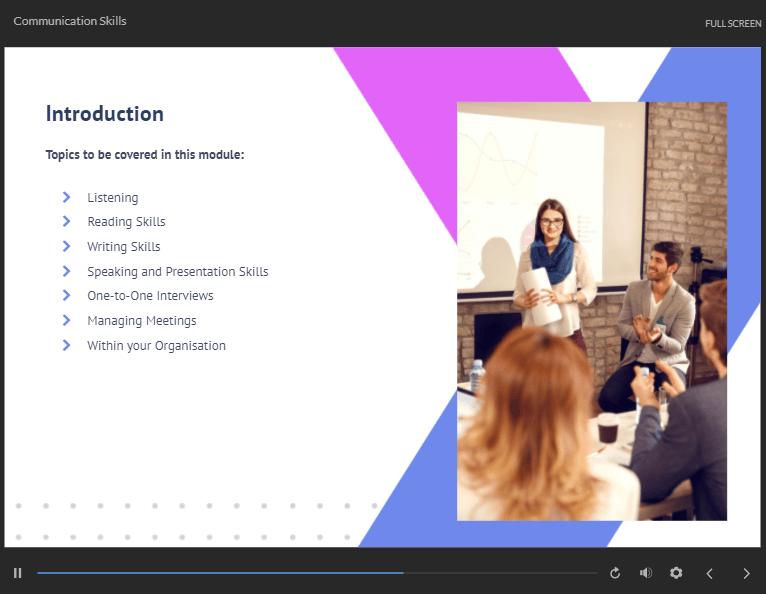Click chevron bullet beside Listening

pos(66,197)
